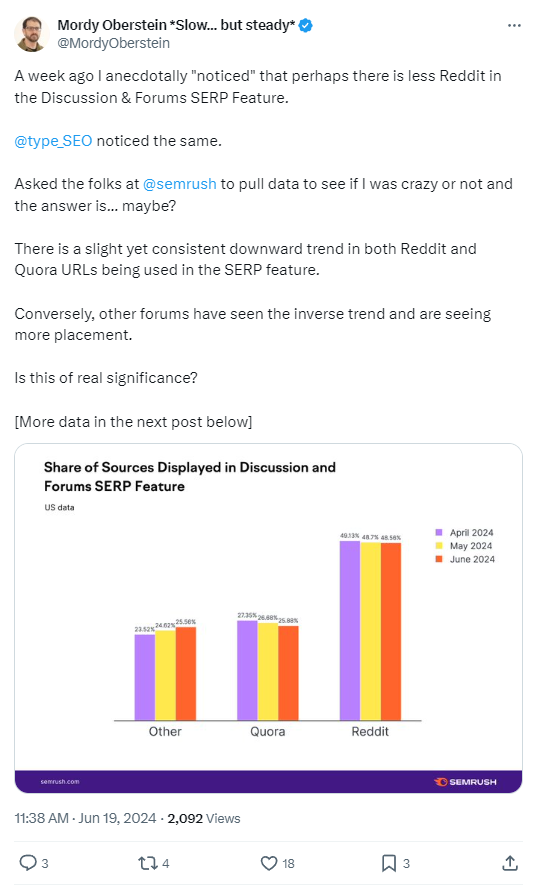The image size is (538, 885).
Task: Click the blue verified badge
Action: point(305,25)
